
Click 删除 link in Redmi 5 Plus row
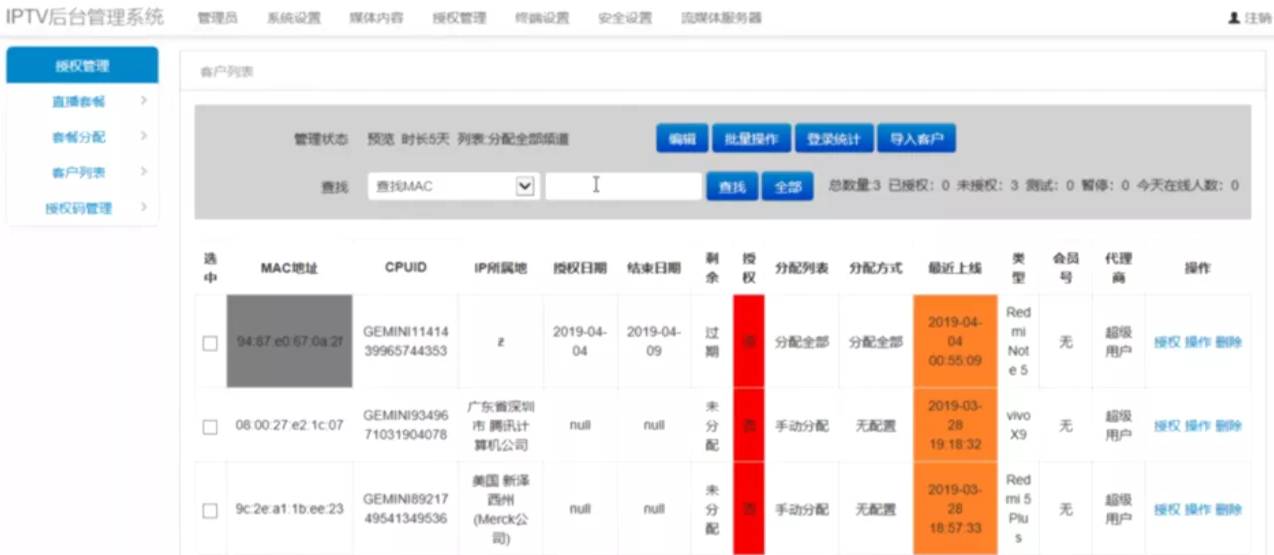point(1229,510)
